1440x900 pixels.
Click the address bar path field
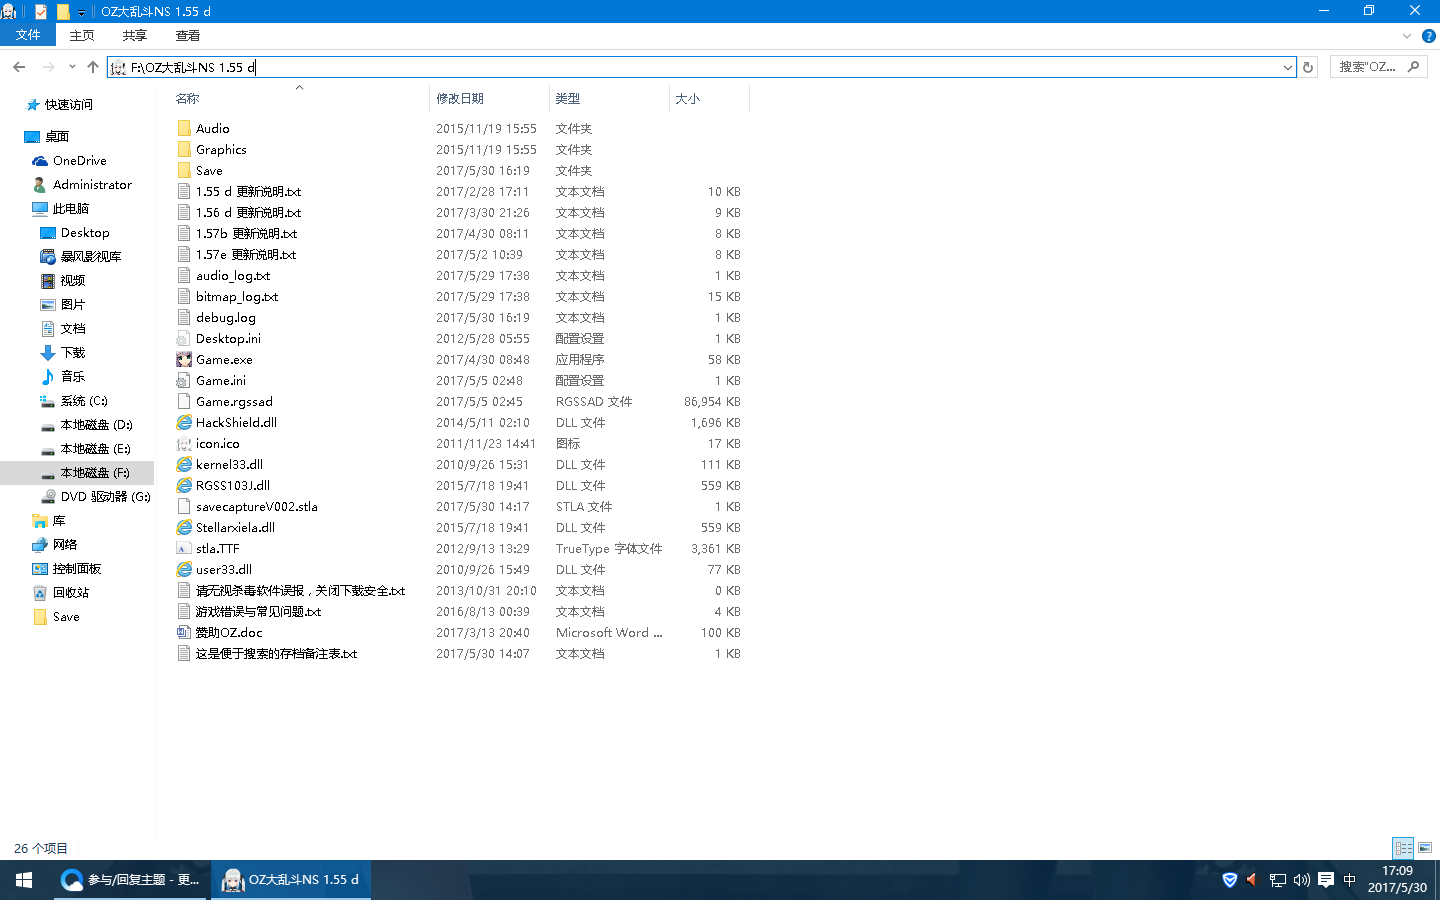701,67
